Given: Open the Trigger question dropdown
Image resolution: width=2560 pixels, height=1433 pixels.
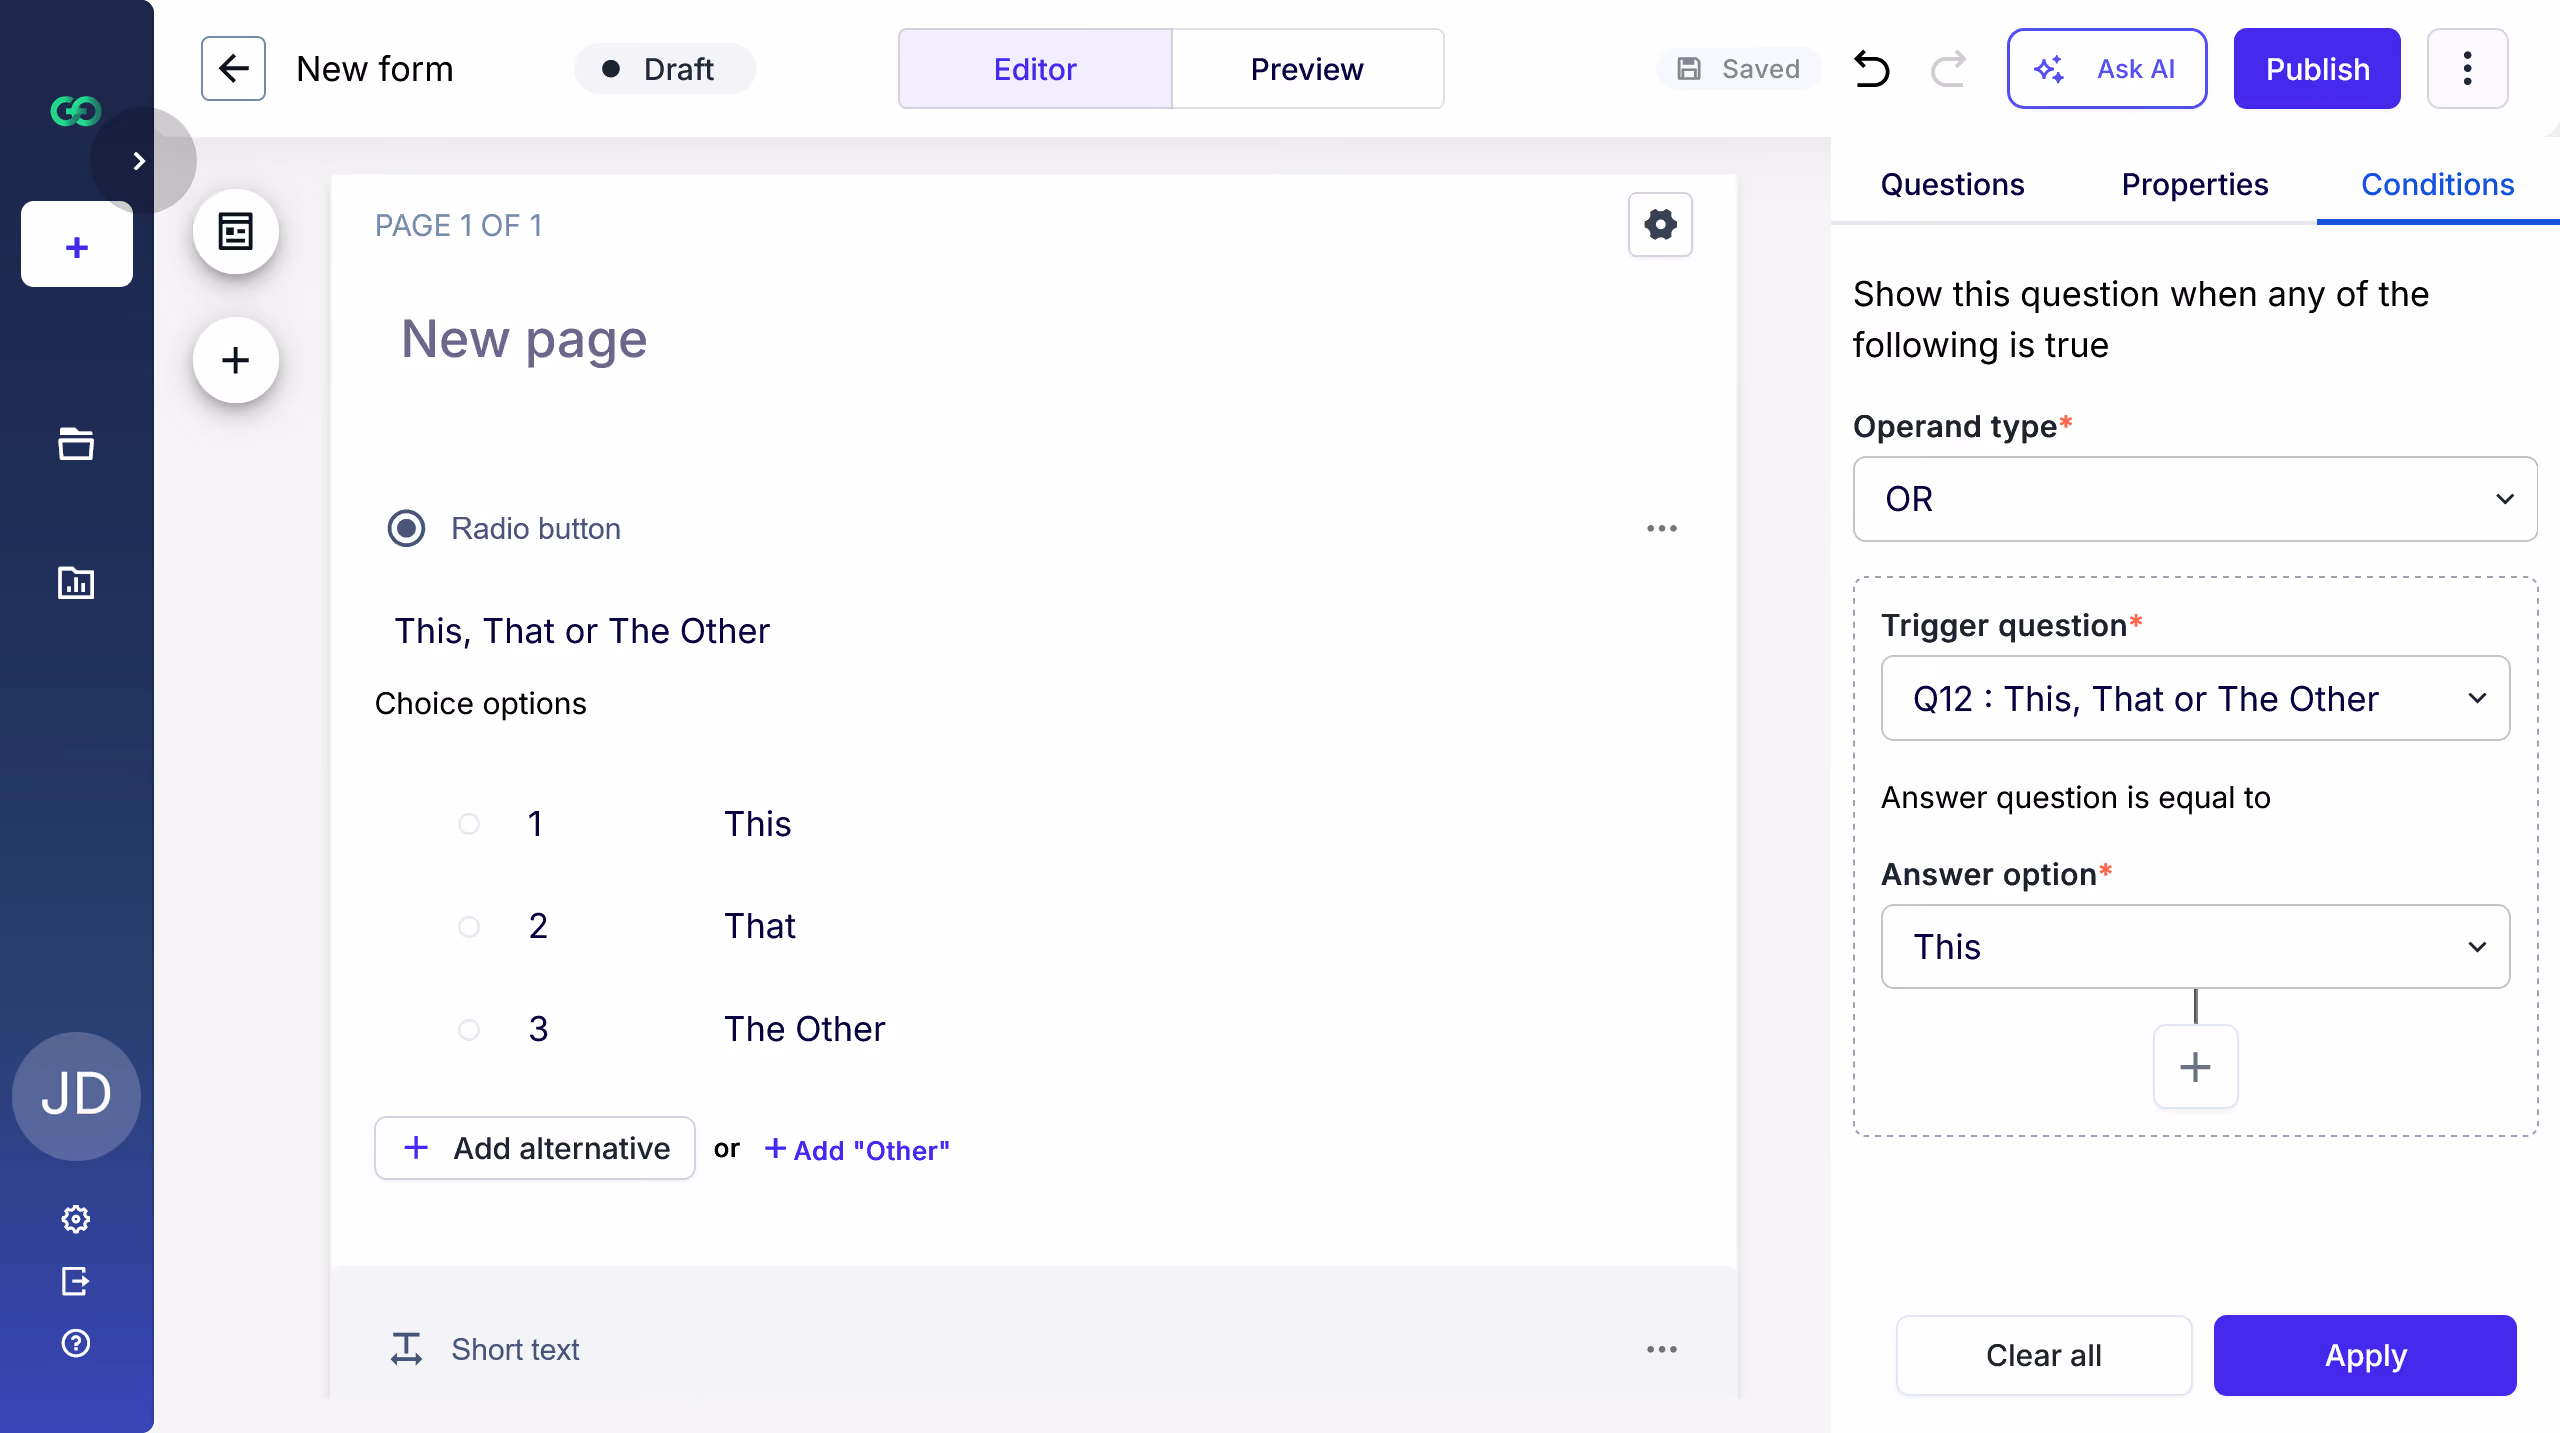Looking at the screenshot, I should tap(2195, 698).
